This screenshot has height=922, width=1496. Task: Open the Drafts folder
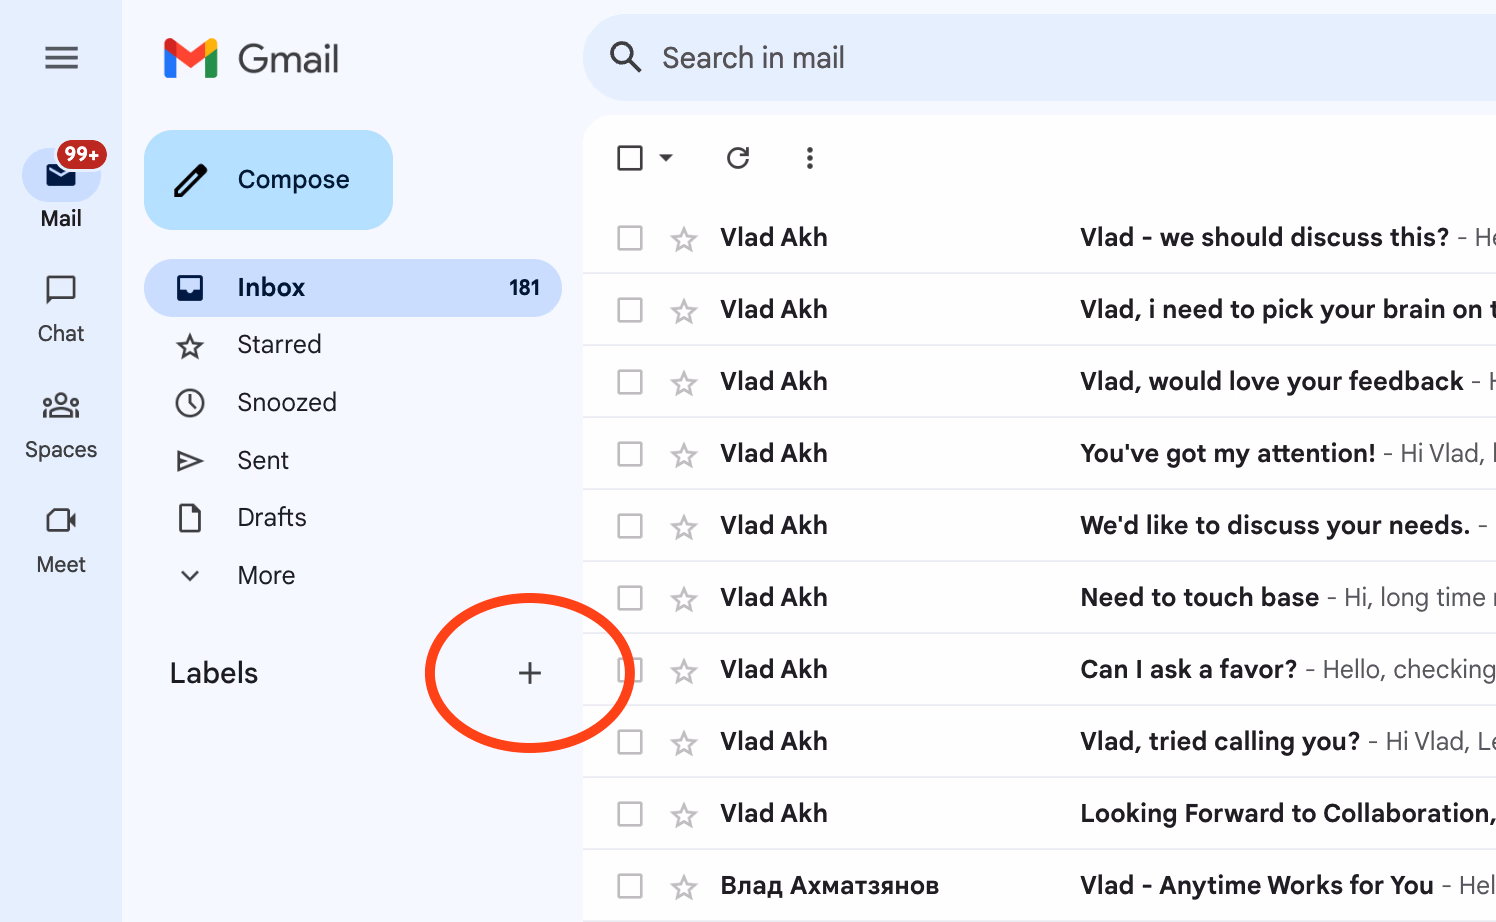pos(272,518)
